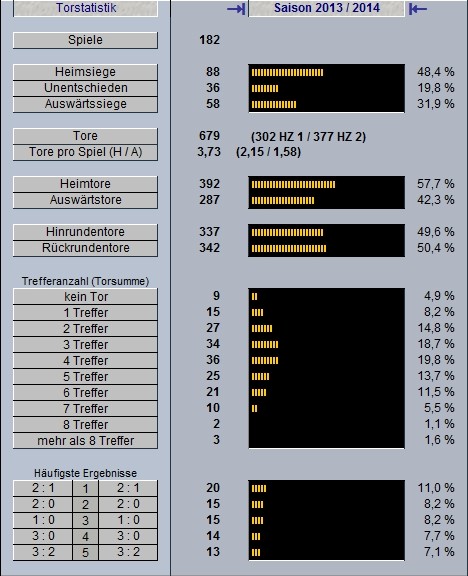Click mehr als 8 Treffer
The width and height of the screenshot is (468, 576).
point(85,441)
